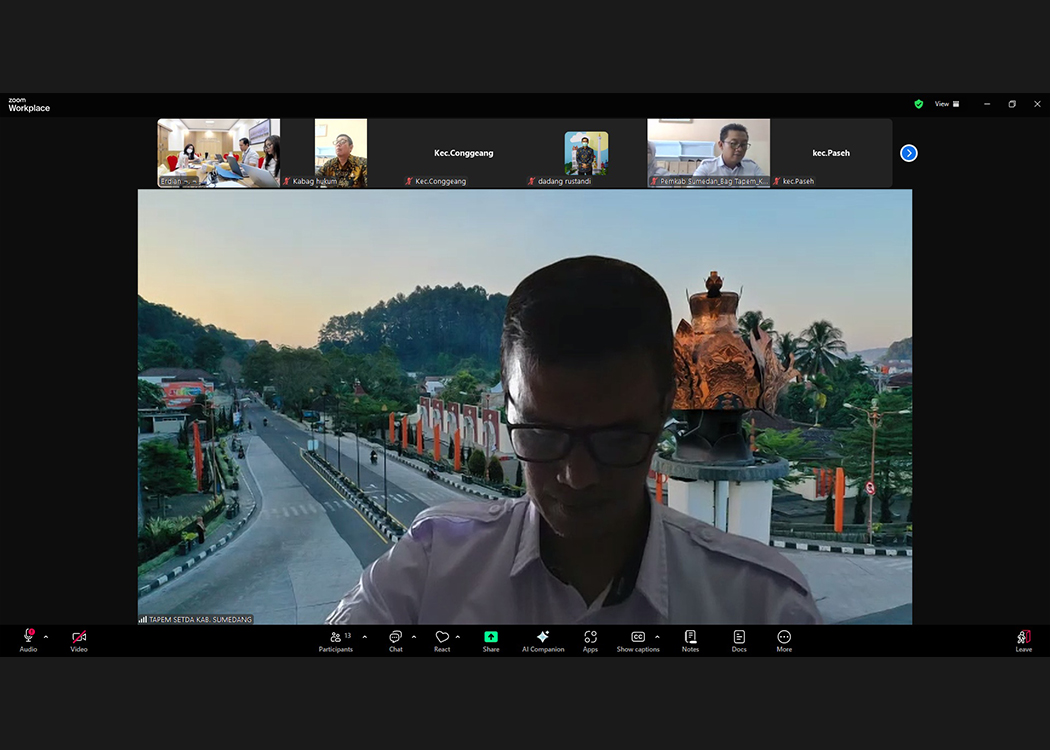
Task: Select Erdian participant video thumbnail
Action: 218,153
